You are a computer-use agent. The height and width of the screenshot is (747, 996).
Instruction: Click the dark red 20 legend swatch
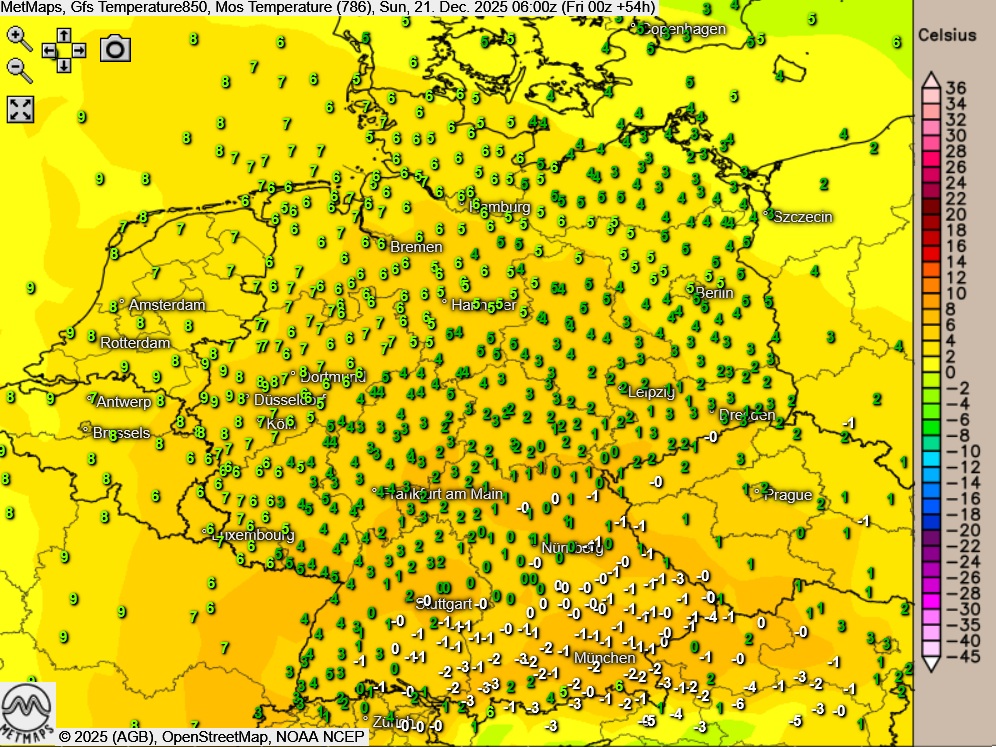click(929, 214)
